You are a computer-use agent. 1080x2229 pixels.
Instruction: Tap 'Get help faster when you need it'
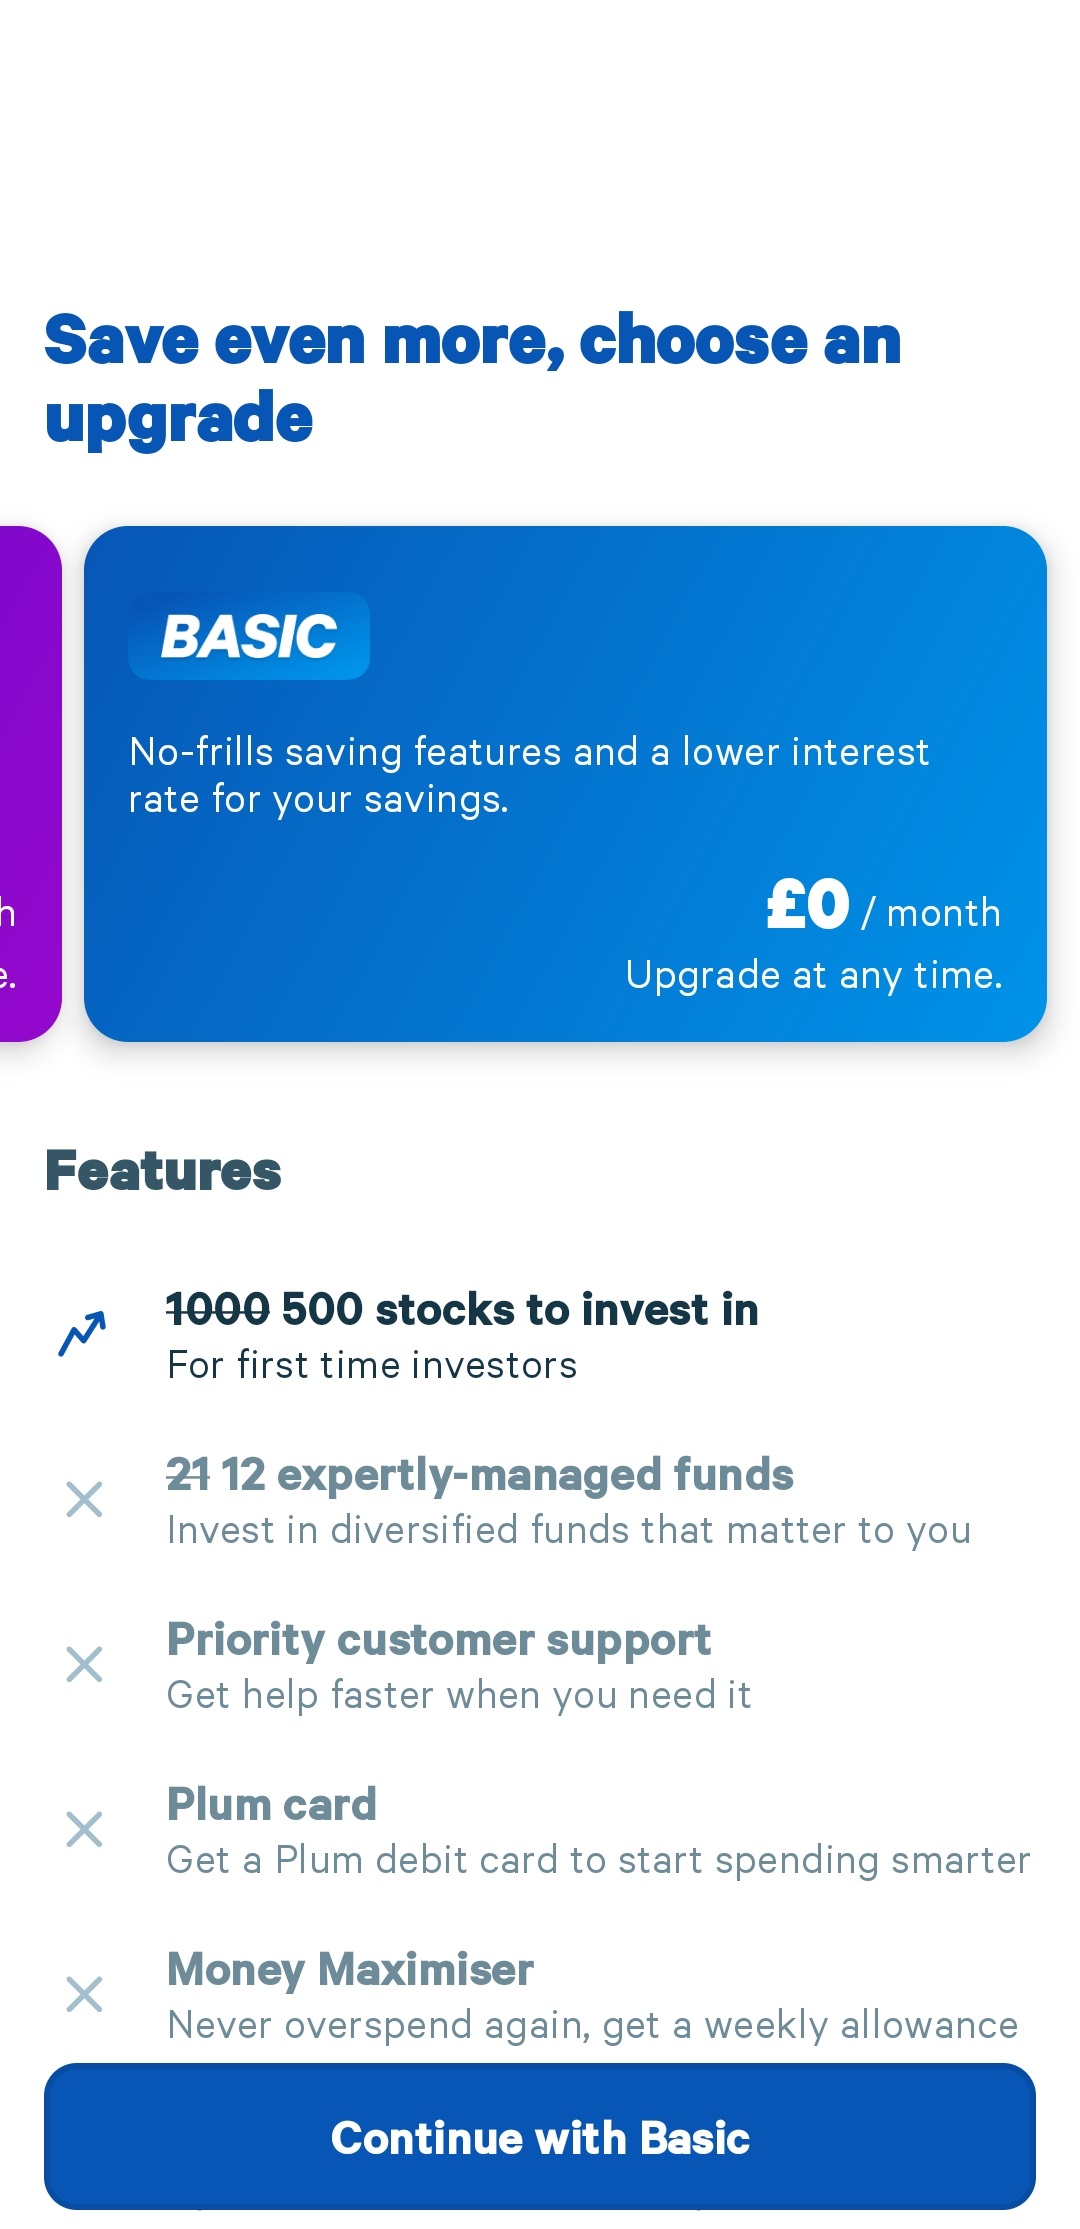pyautogui.click(x=459, y=1695)
